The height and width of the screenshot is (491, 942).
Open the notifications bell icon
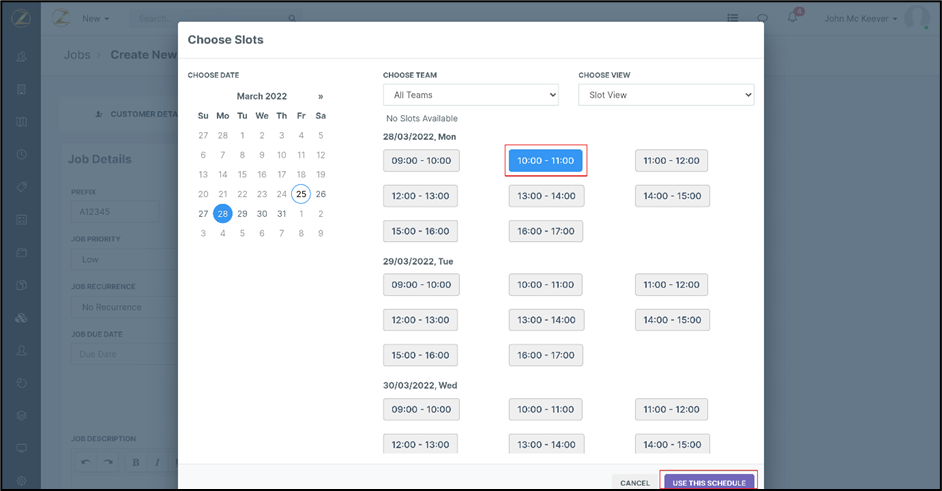pyautogui.click(x=792, y=18)
